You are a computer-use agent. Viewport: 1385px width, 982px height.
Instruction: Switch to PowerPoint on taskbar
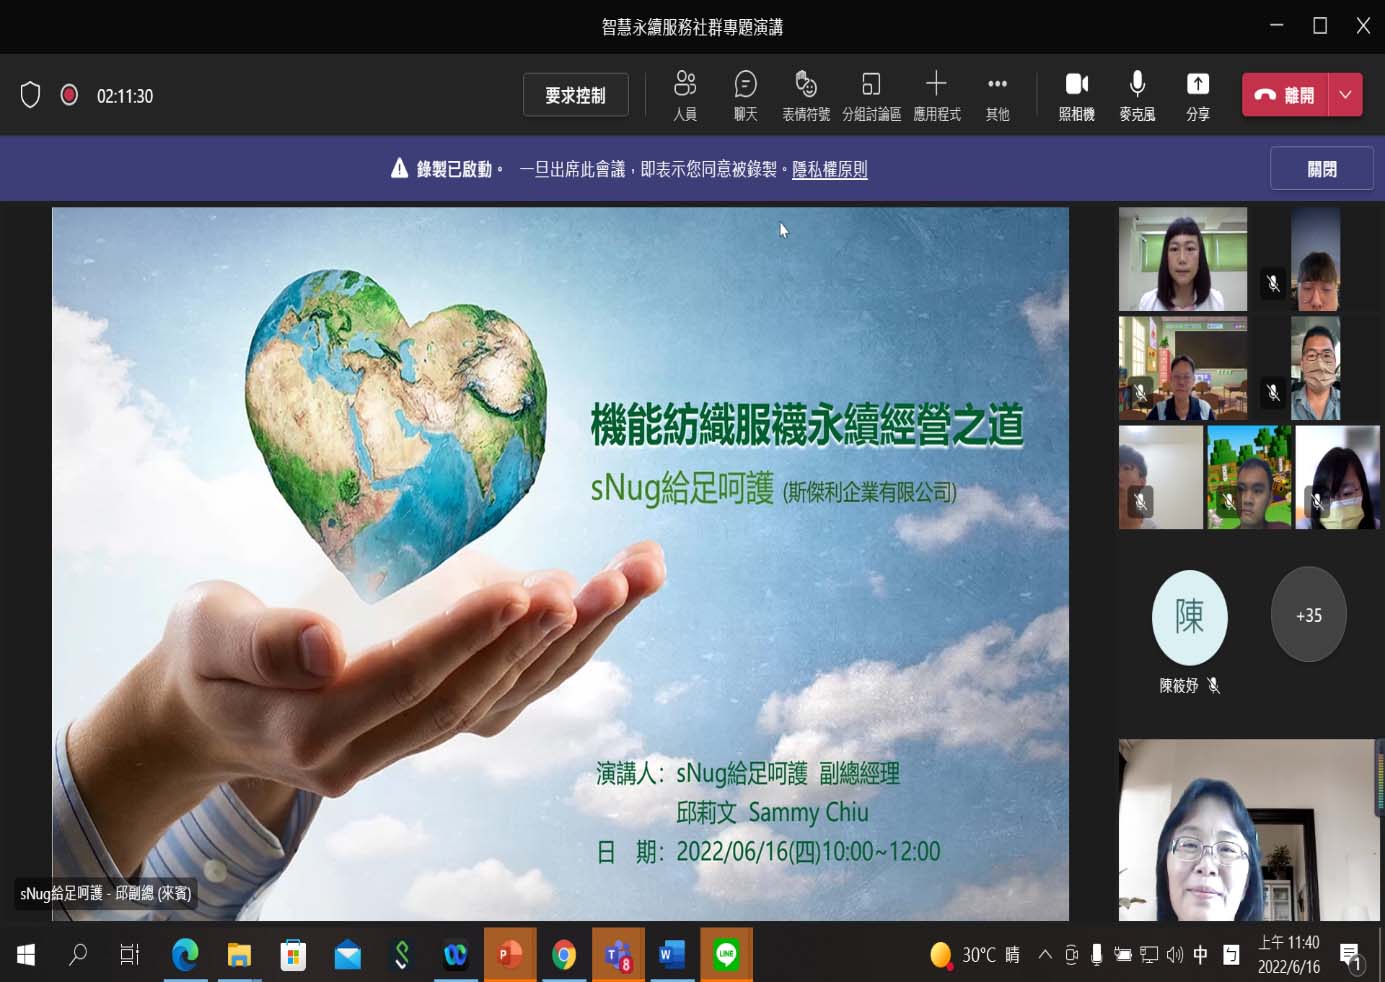510,955
